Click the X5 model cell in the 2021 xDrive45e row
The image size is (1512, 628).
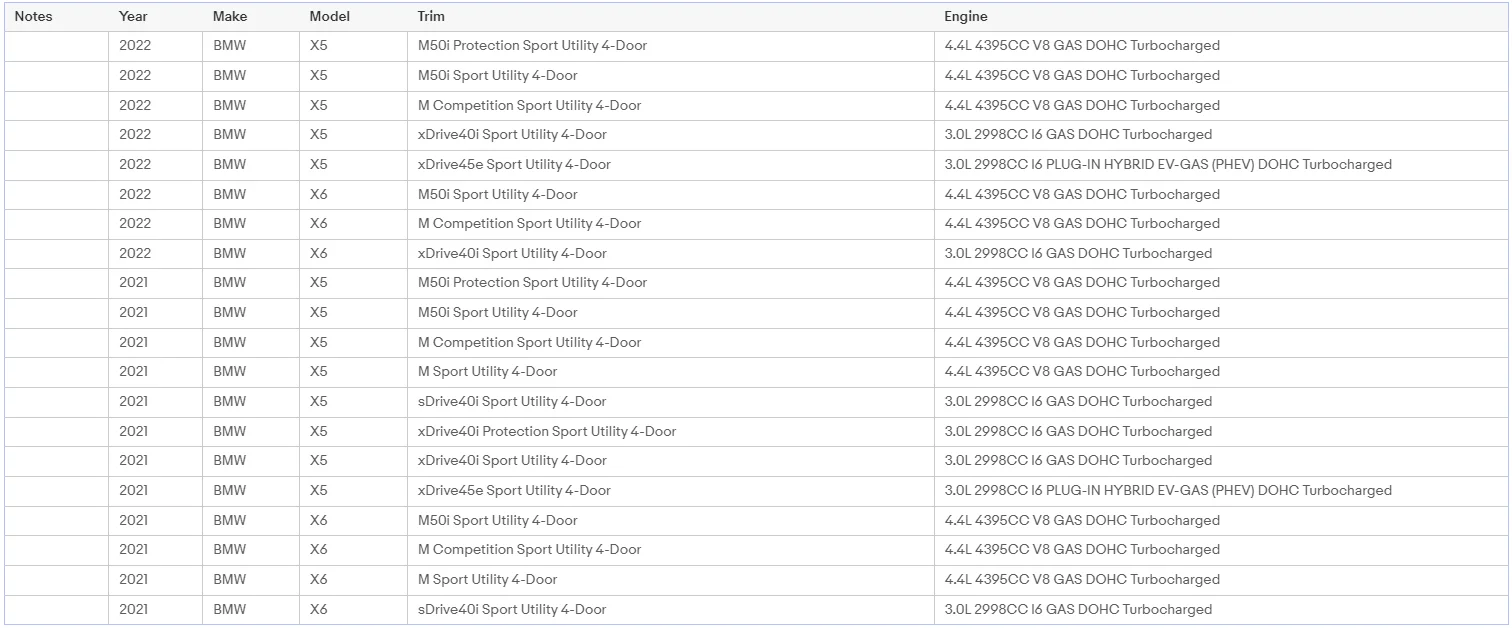coord(353,491)
